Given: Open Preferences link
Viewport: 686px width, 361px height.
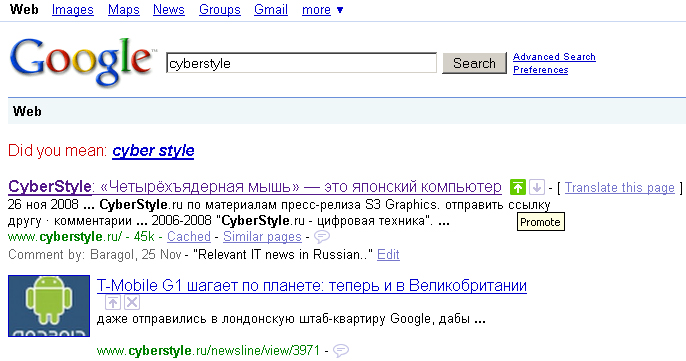Looking at the screenshot, I should pos(541,70).
